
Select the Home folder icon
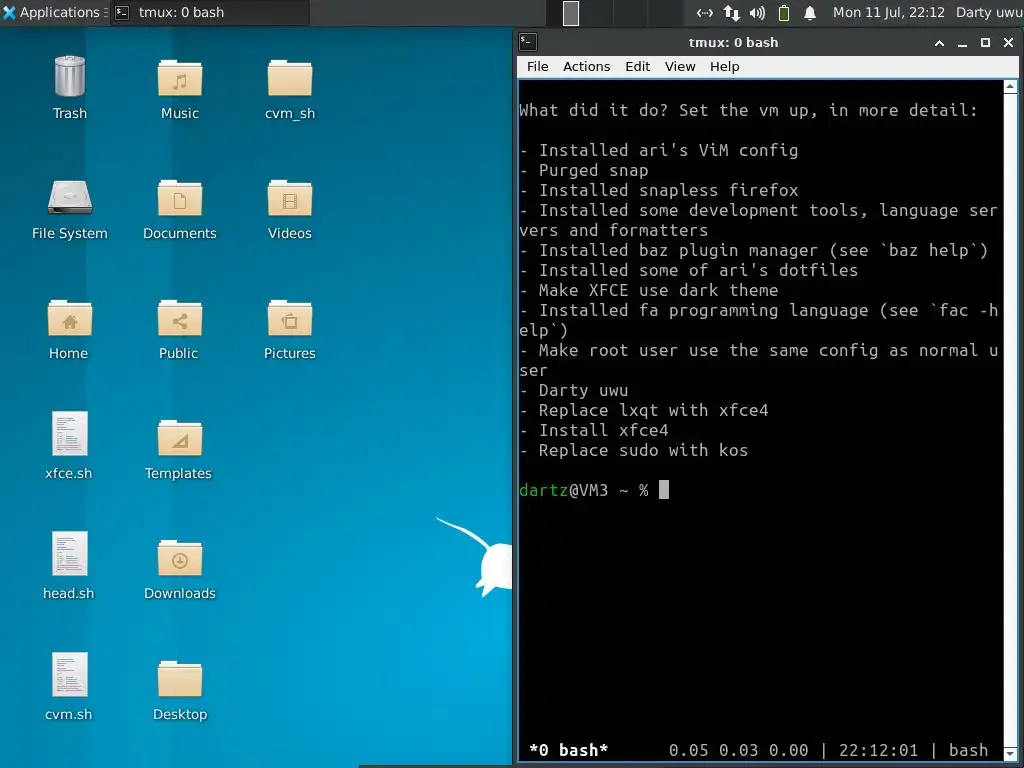[x=69, y=329]
